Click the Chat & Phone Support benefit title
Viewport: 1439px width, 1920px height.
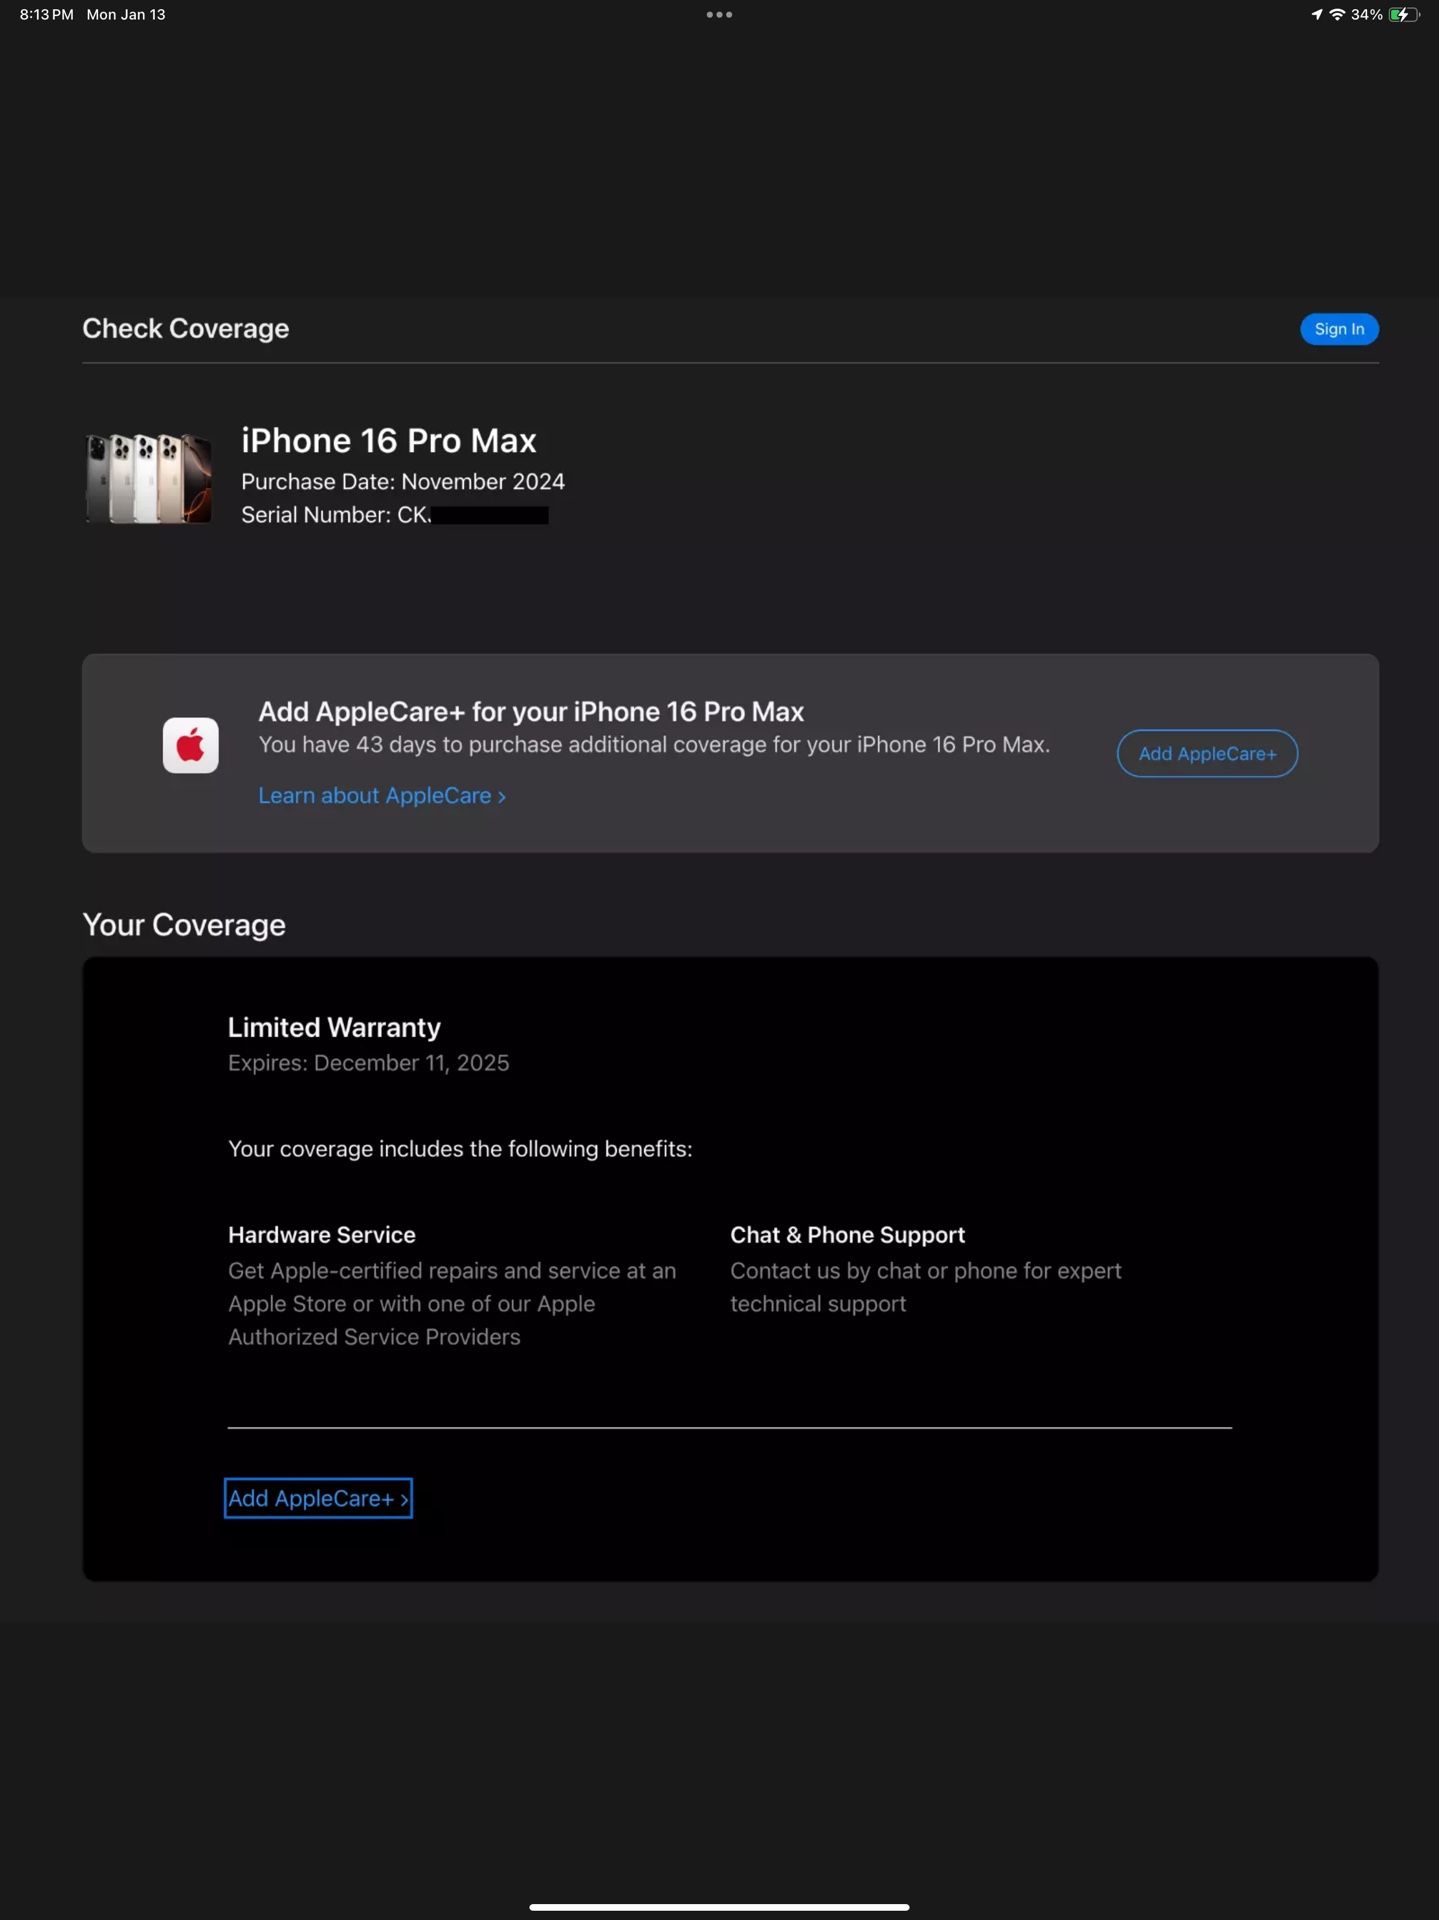[x=847, y=1235]
